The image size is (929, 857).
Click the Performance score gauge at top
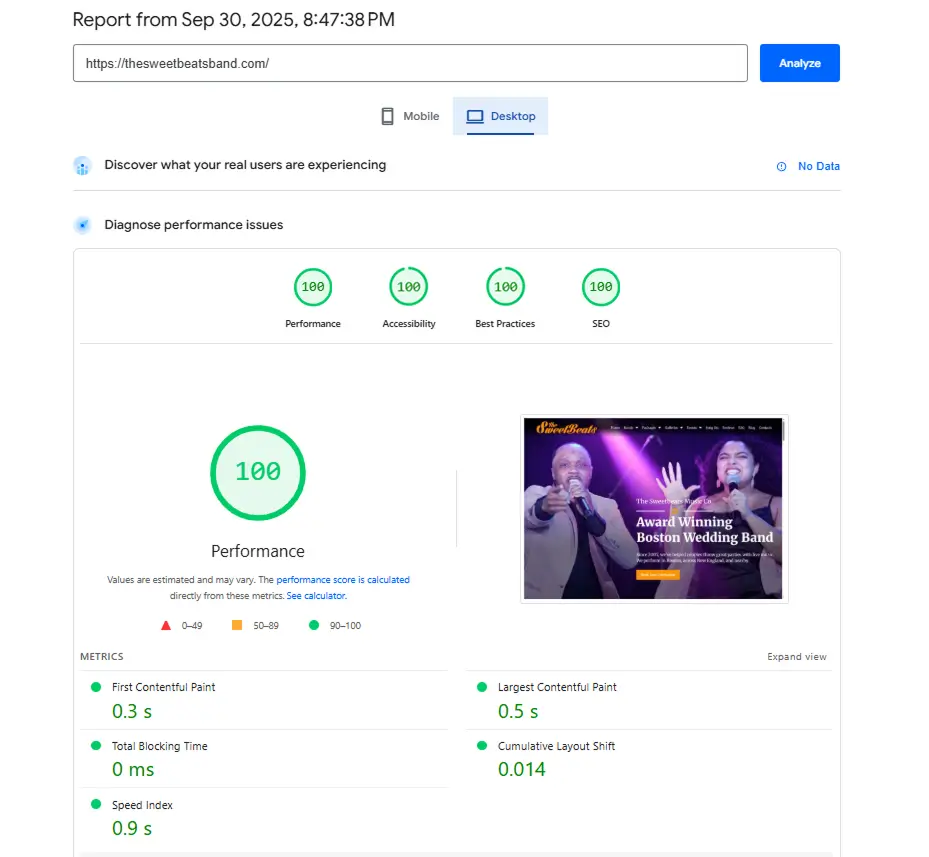pos(313,288)
